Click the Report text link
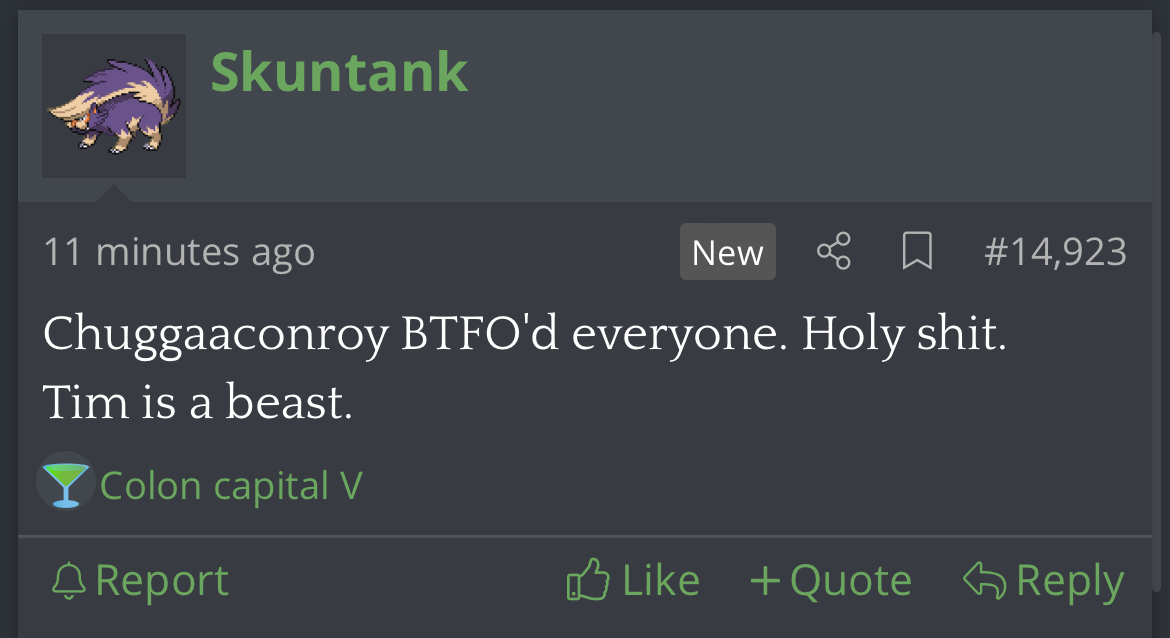 click(x=162, y=581)
